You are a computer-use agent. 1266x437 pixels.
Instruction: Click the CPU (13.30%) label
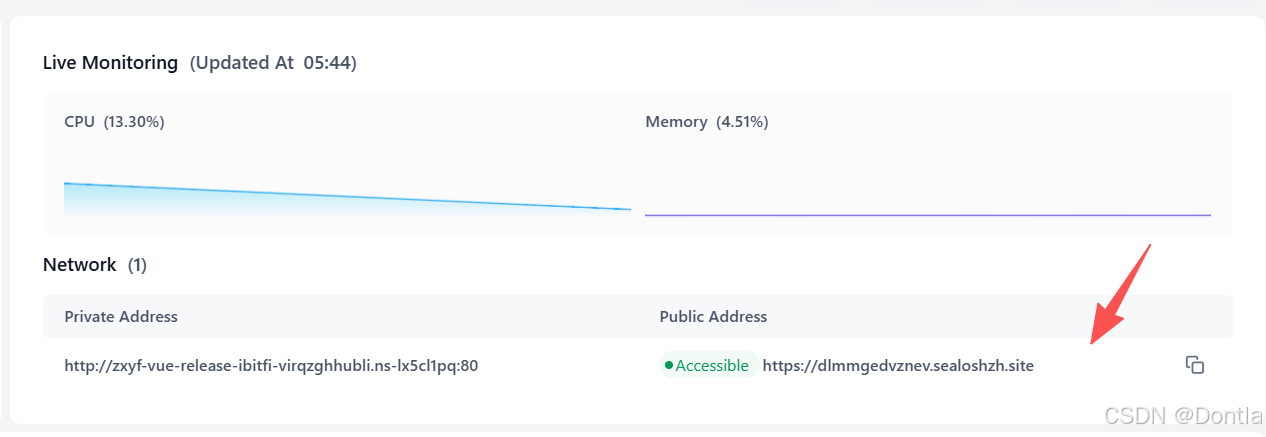[x=114, y=122]
